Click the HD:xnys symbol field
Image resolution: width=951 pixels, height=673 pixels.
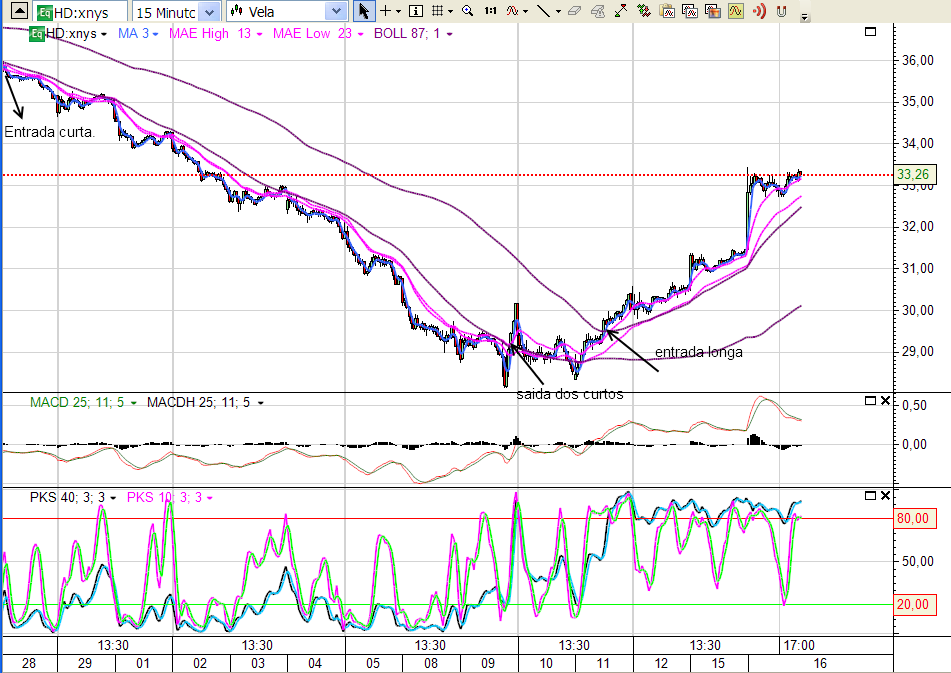(81, 12)
